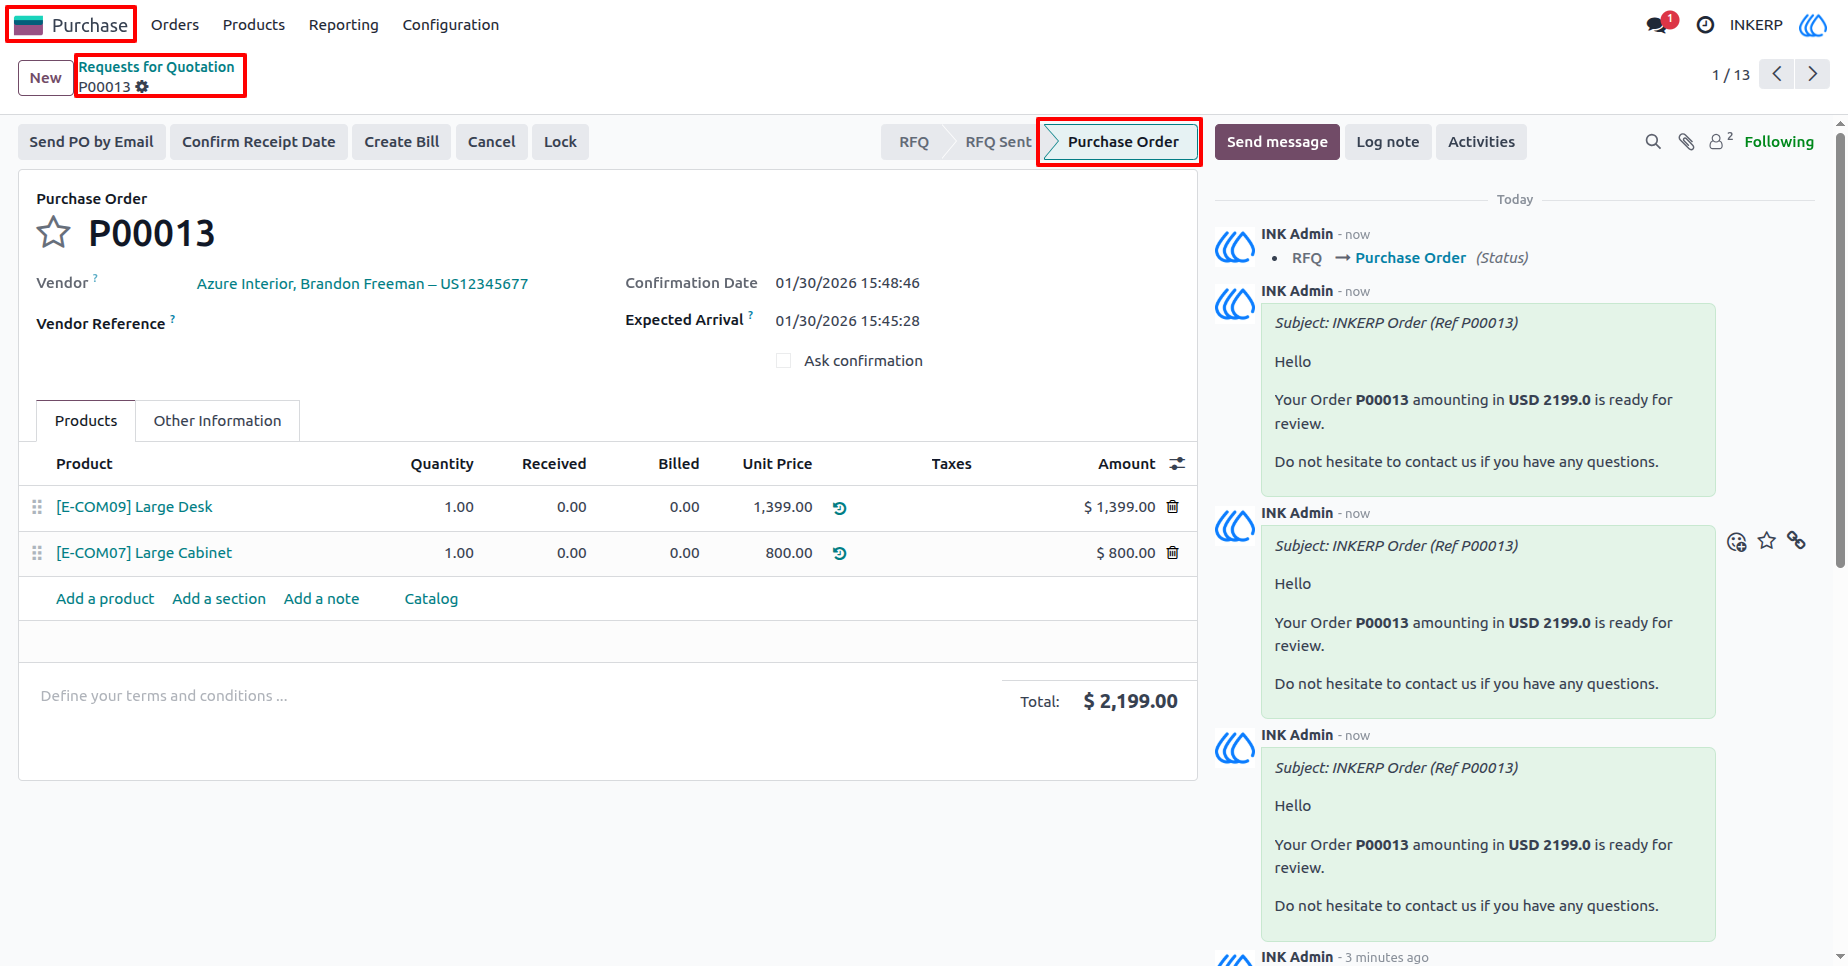Attach files using the paperclip icon

[x=1686, y=142]
